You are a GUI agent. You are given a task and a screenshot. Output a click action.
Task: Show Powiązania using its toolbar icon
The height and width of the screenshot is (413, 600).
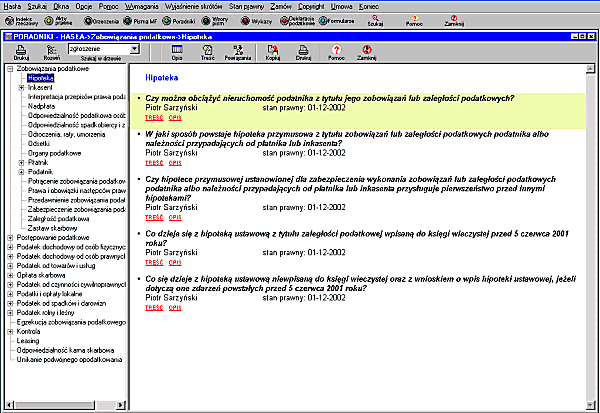(238, 50)
